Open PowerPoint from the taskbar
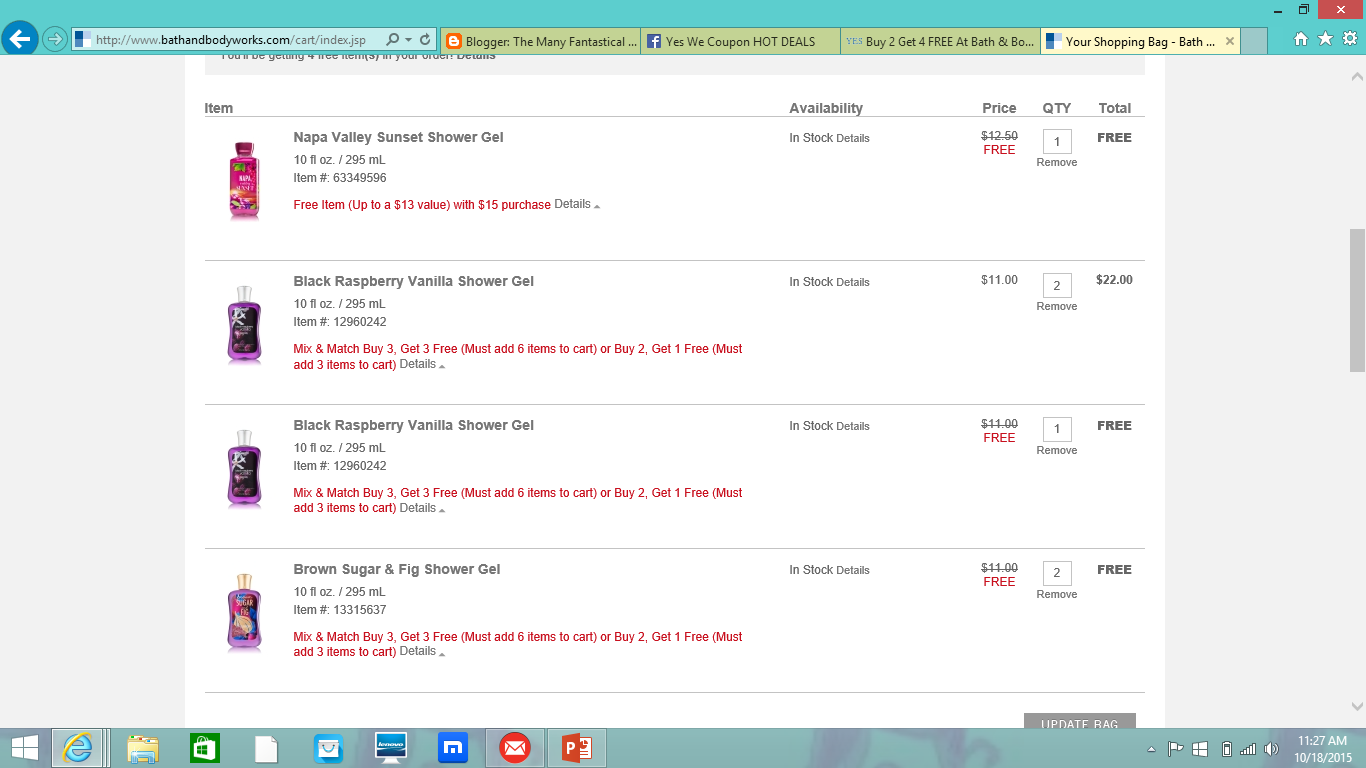1366x768 pixels. pos(577,748)
